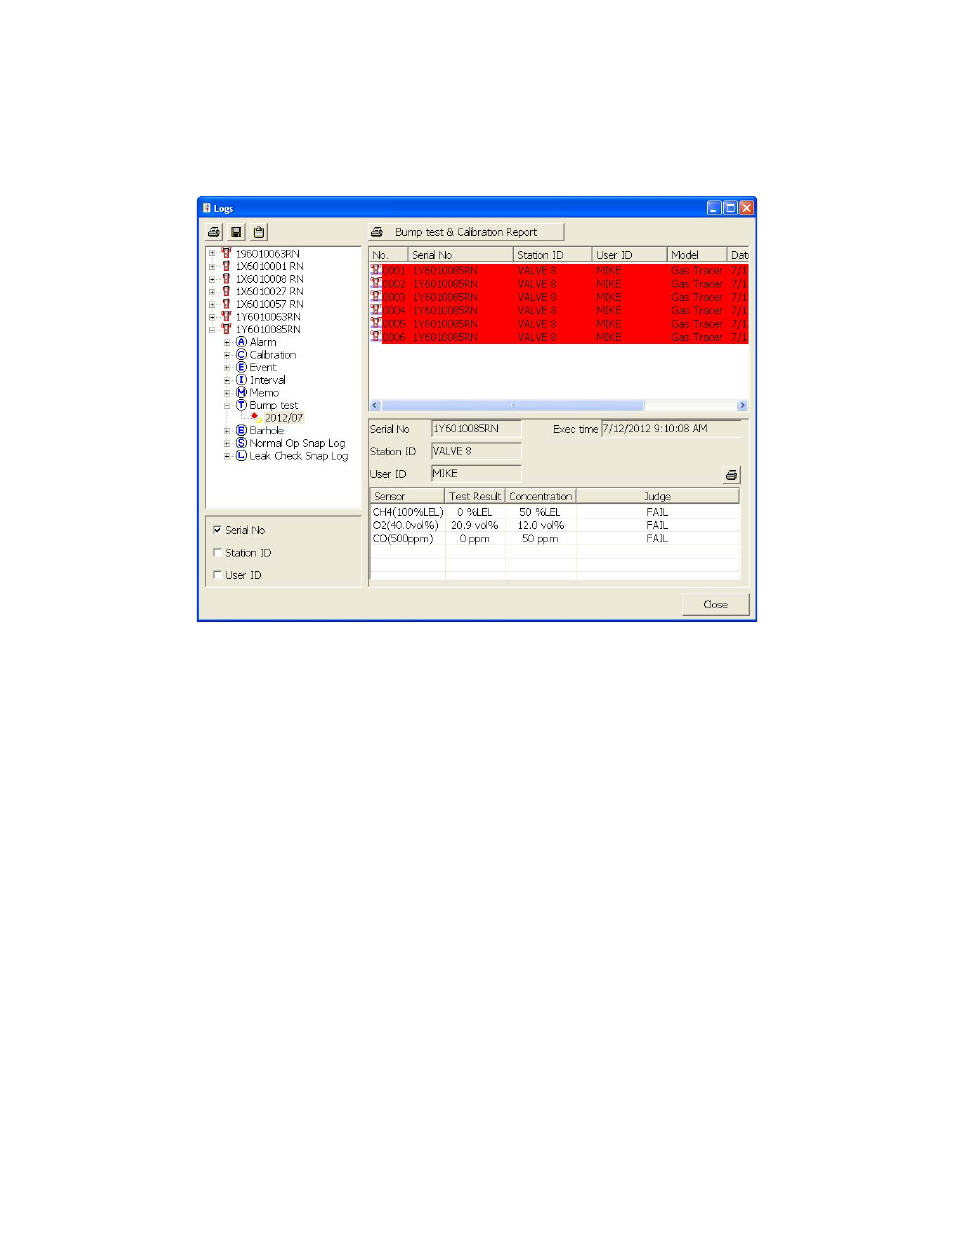This screenshot has height=1235, width=954.
Task: Select the Barhole 'B' icon in tree
Action: pos(241,430)
